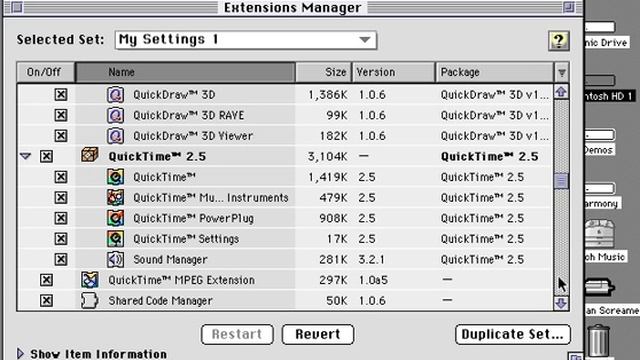This screenshot has height=360, width=640.
Task: Toggle the QuickTime 2.5 package checkbox
Action: (x=46, y=156)
